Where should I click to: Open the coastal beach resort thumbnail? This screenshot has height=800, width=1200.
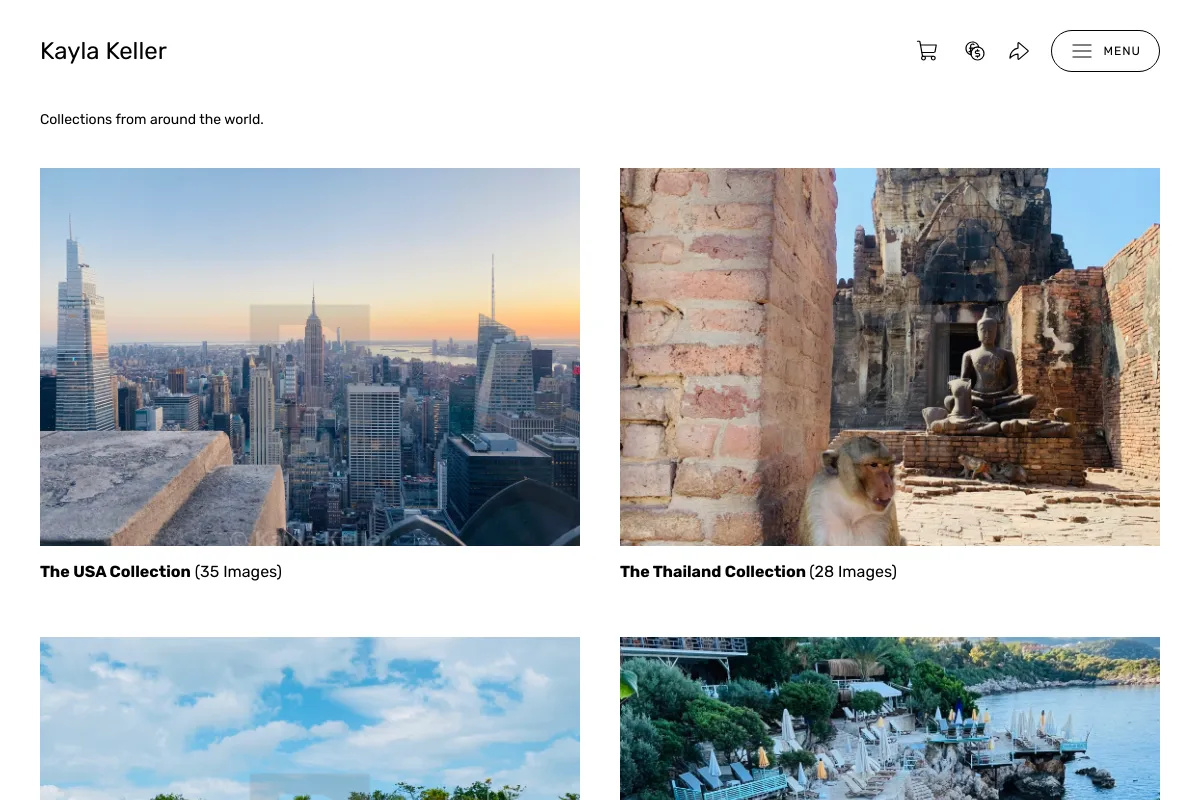890,718
